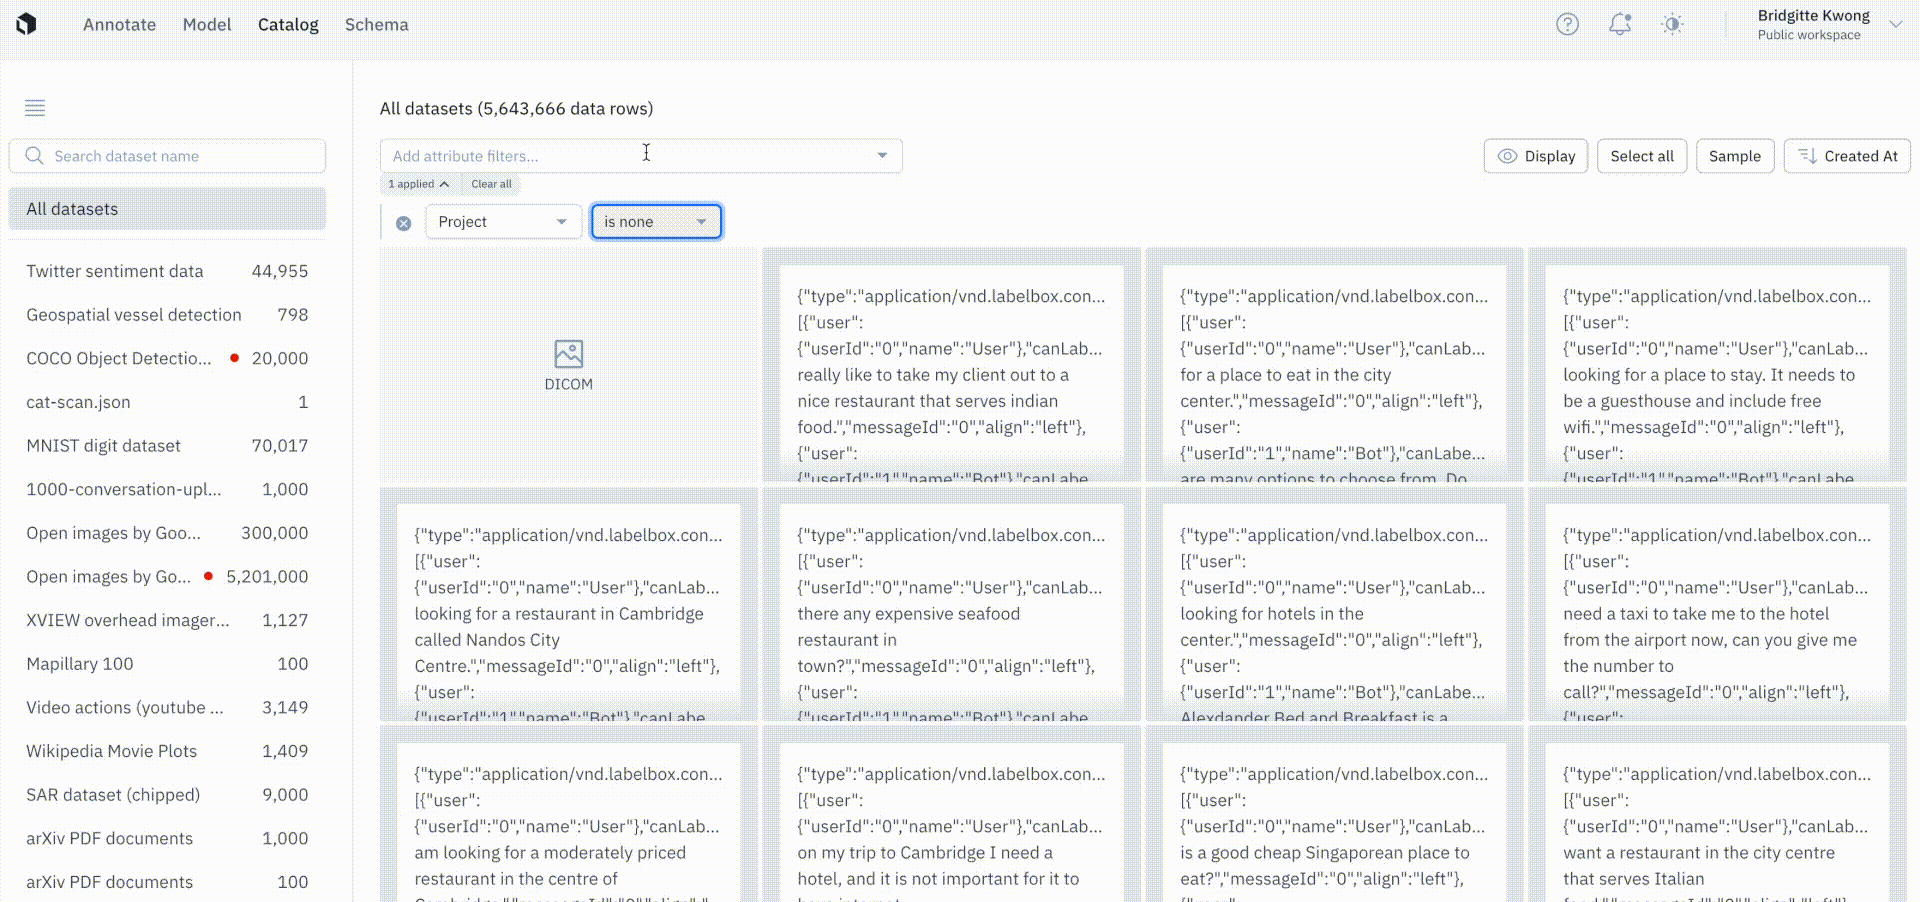Click the red dot on COCO Object Detection
This screenshot has width=1920, height=902.
[234, 357]
